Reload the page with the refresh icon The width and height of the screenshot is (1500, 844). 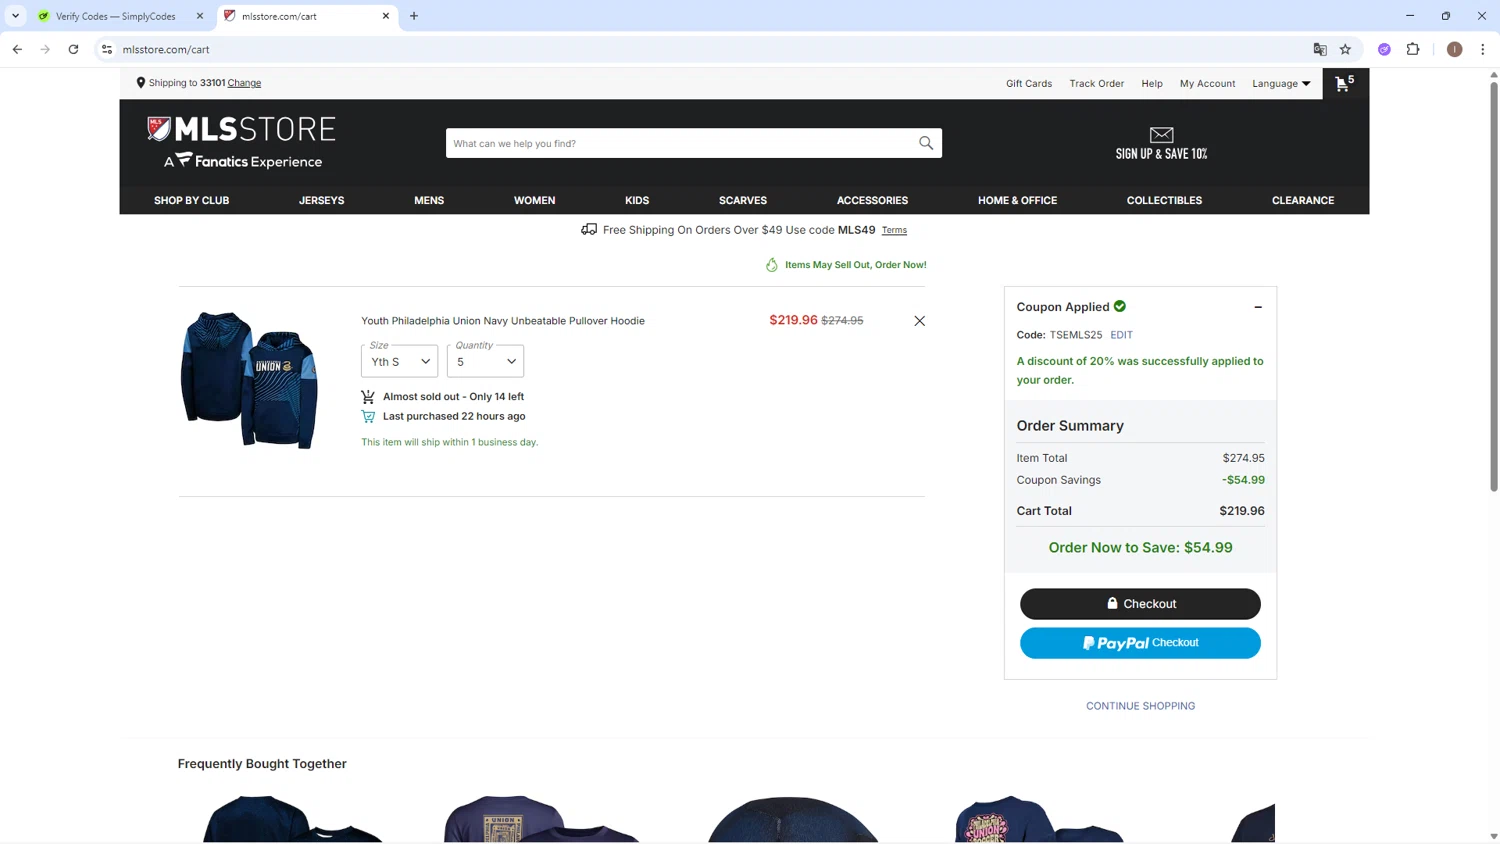click(73, 49)
